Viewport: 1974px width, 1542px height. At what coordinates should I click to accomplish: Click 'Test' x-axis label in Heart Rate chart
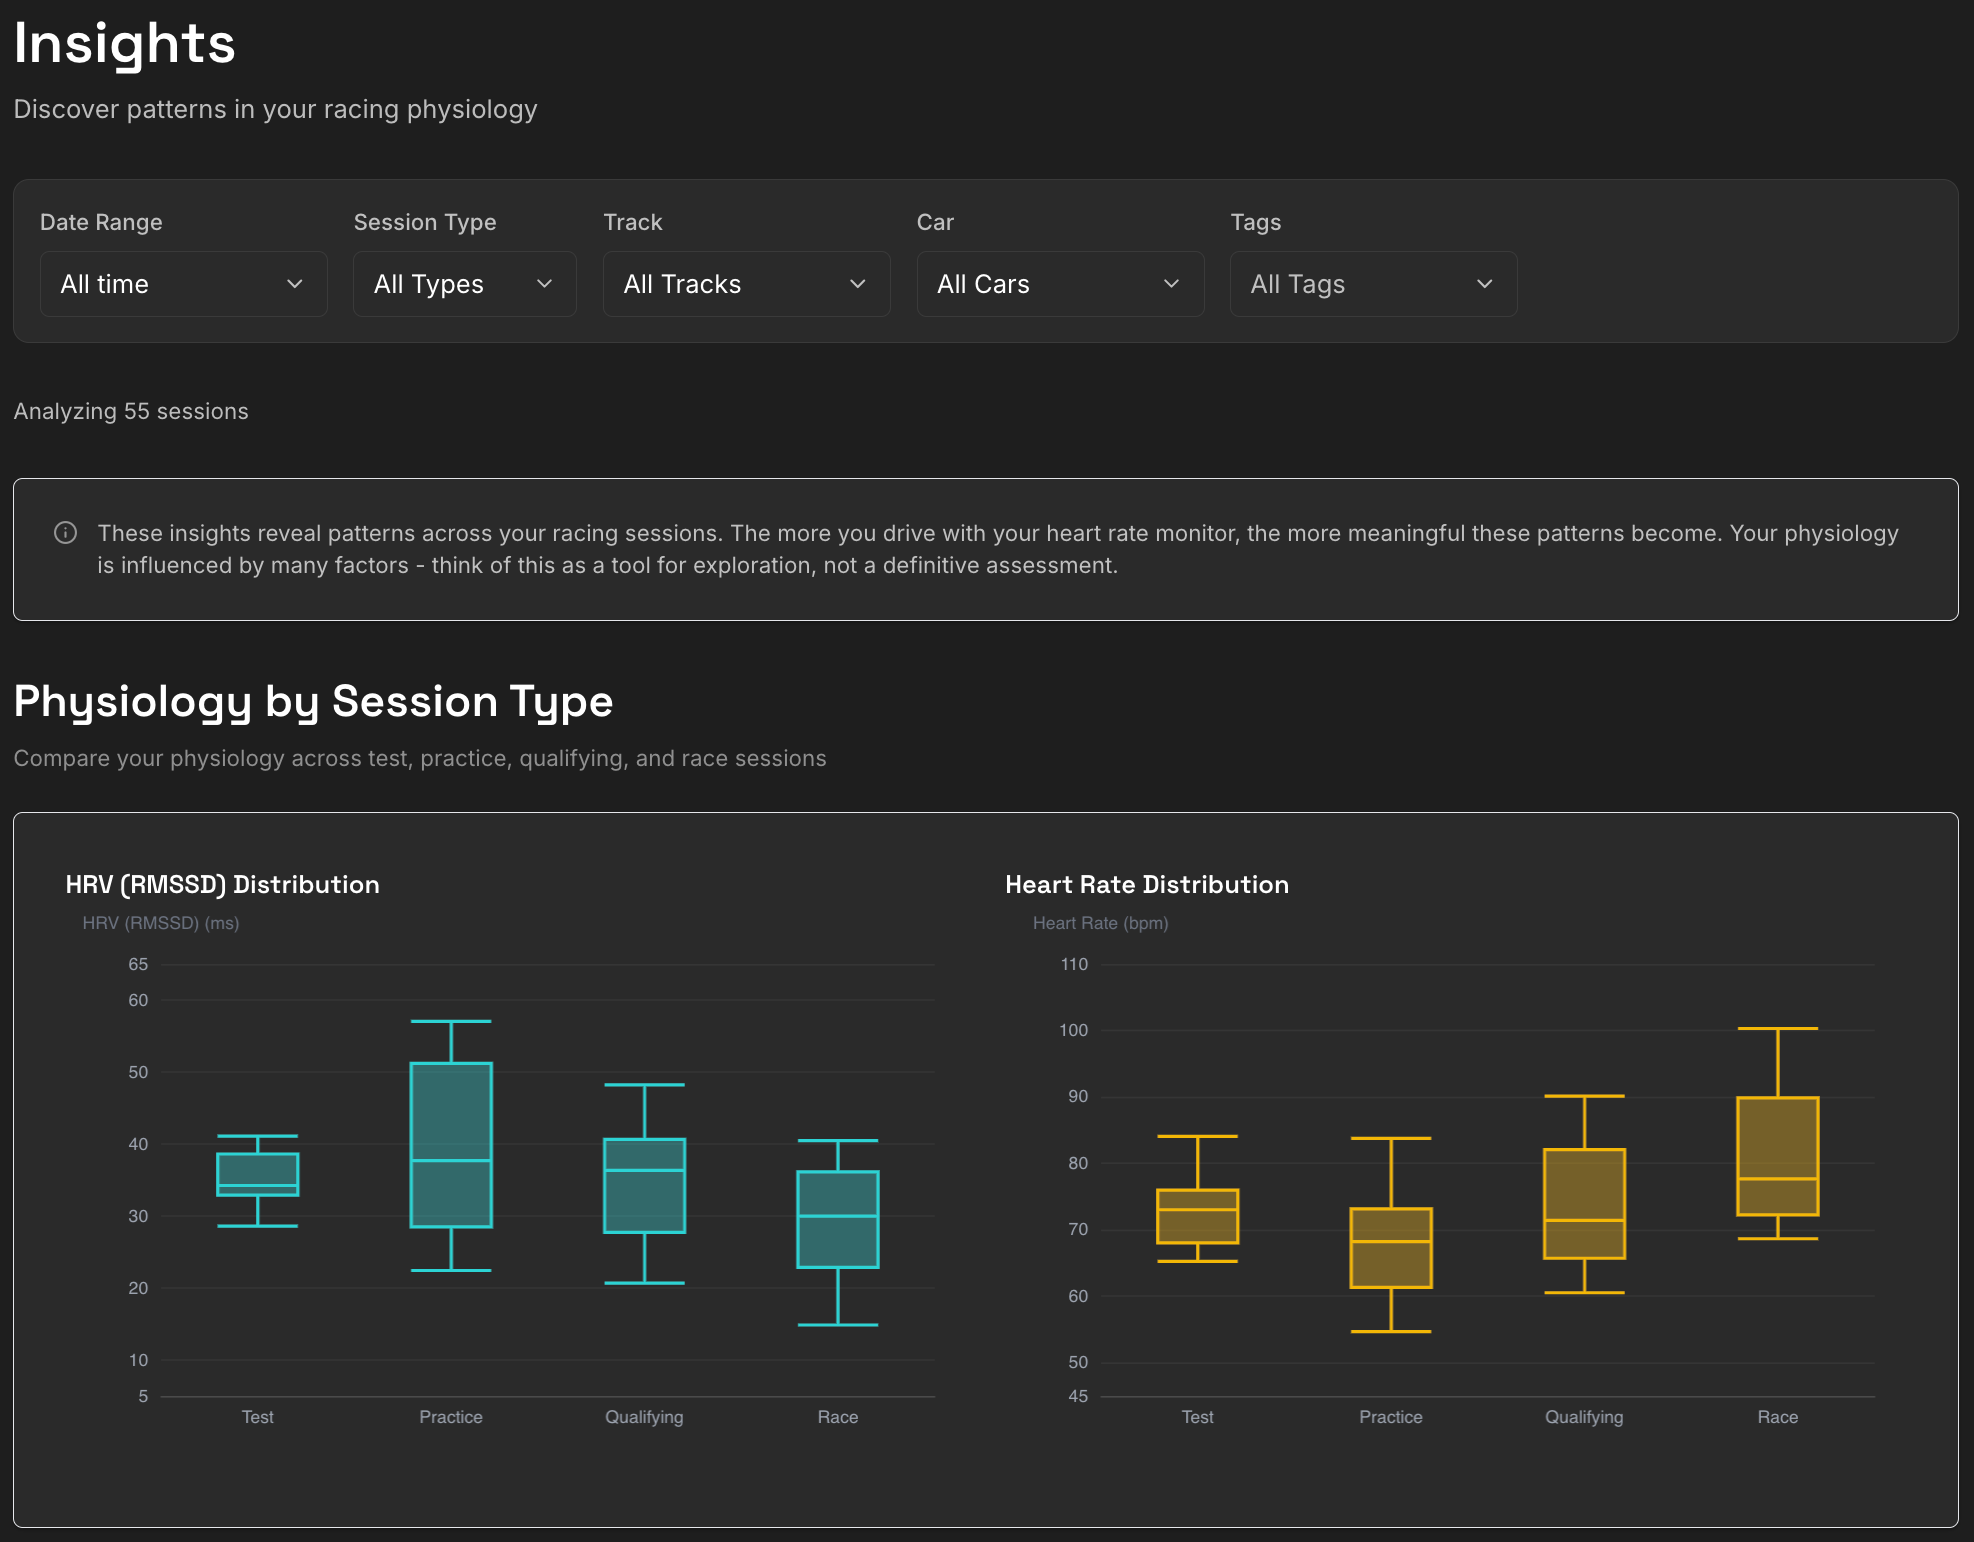point(1198,1417)
